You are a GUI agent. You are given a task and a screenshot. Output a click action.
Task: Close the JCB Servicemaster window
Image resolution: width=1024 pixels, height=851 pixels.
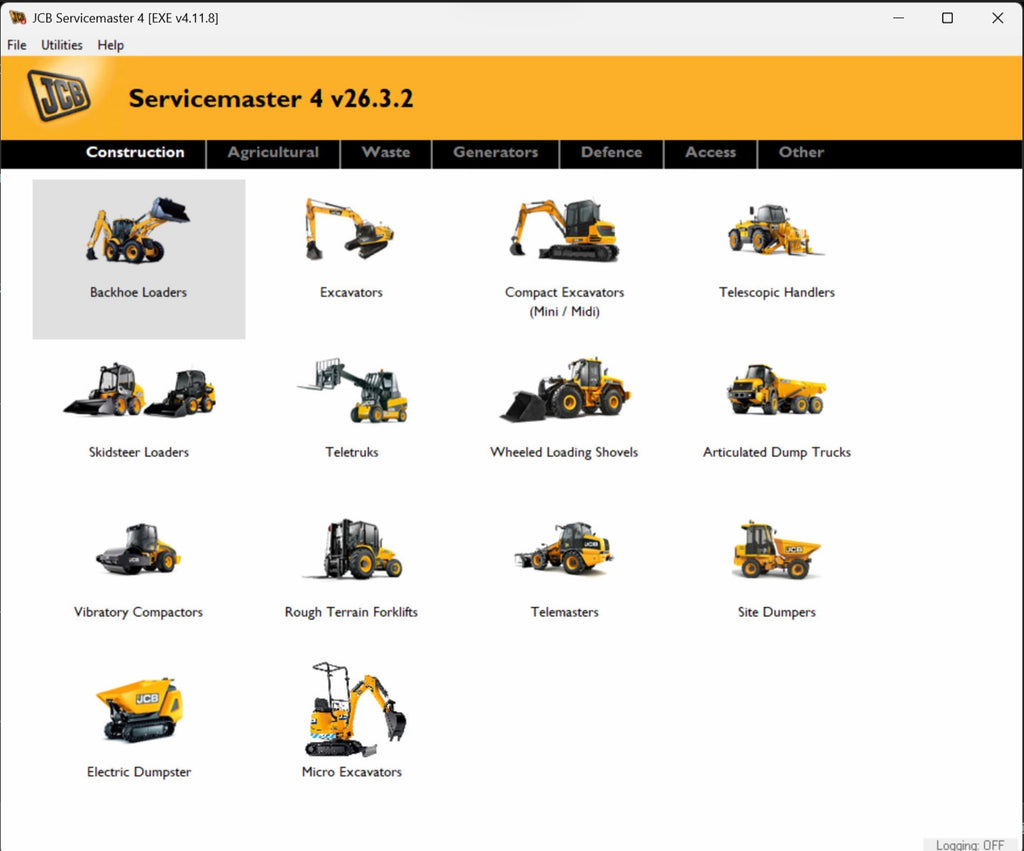pos(997,18)
